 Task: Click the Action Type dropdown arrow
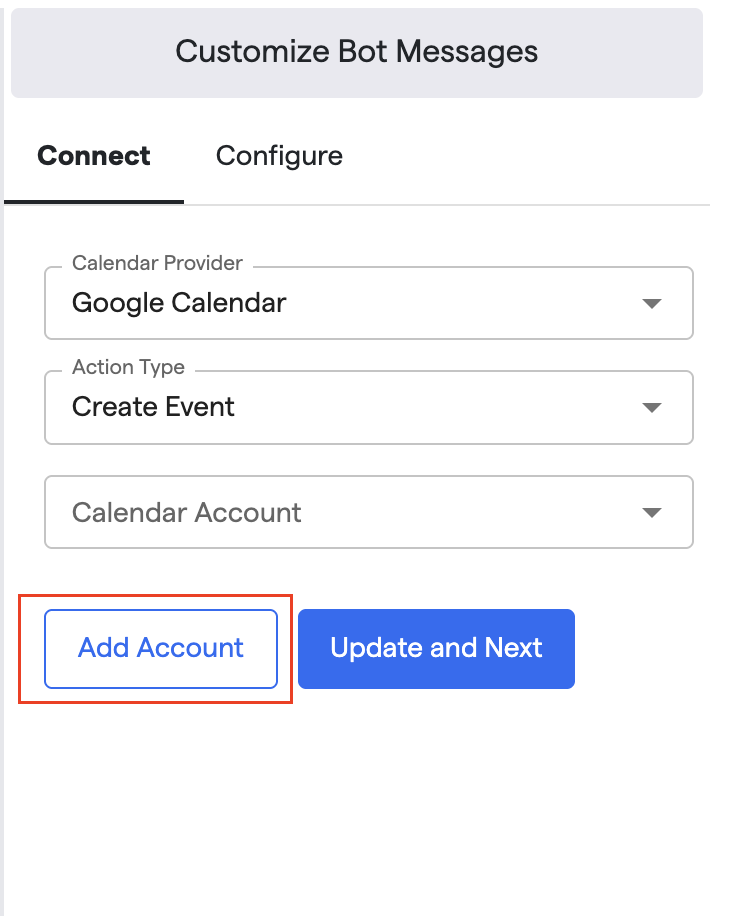652,408
